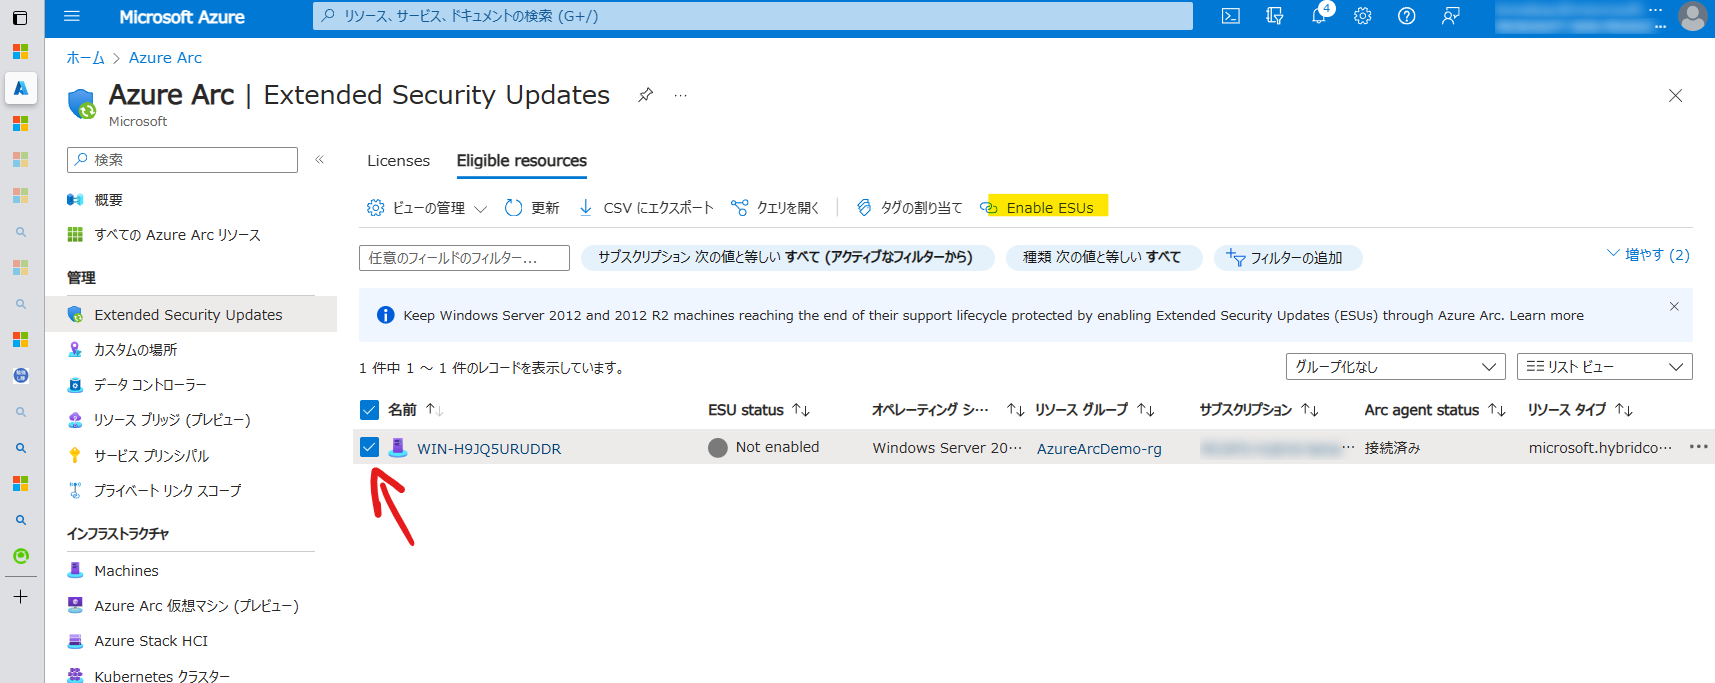Uncheck the WIN-H9JQ5URUDDR row checkbox
This screenshot has width=1715, height=683.
point(369,447)
